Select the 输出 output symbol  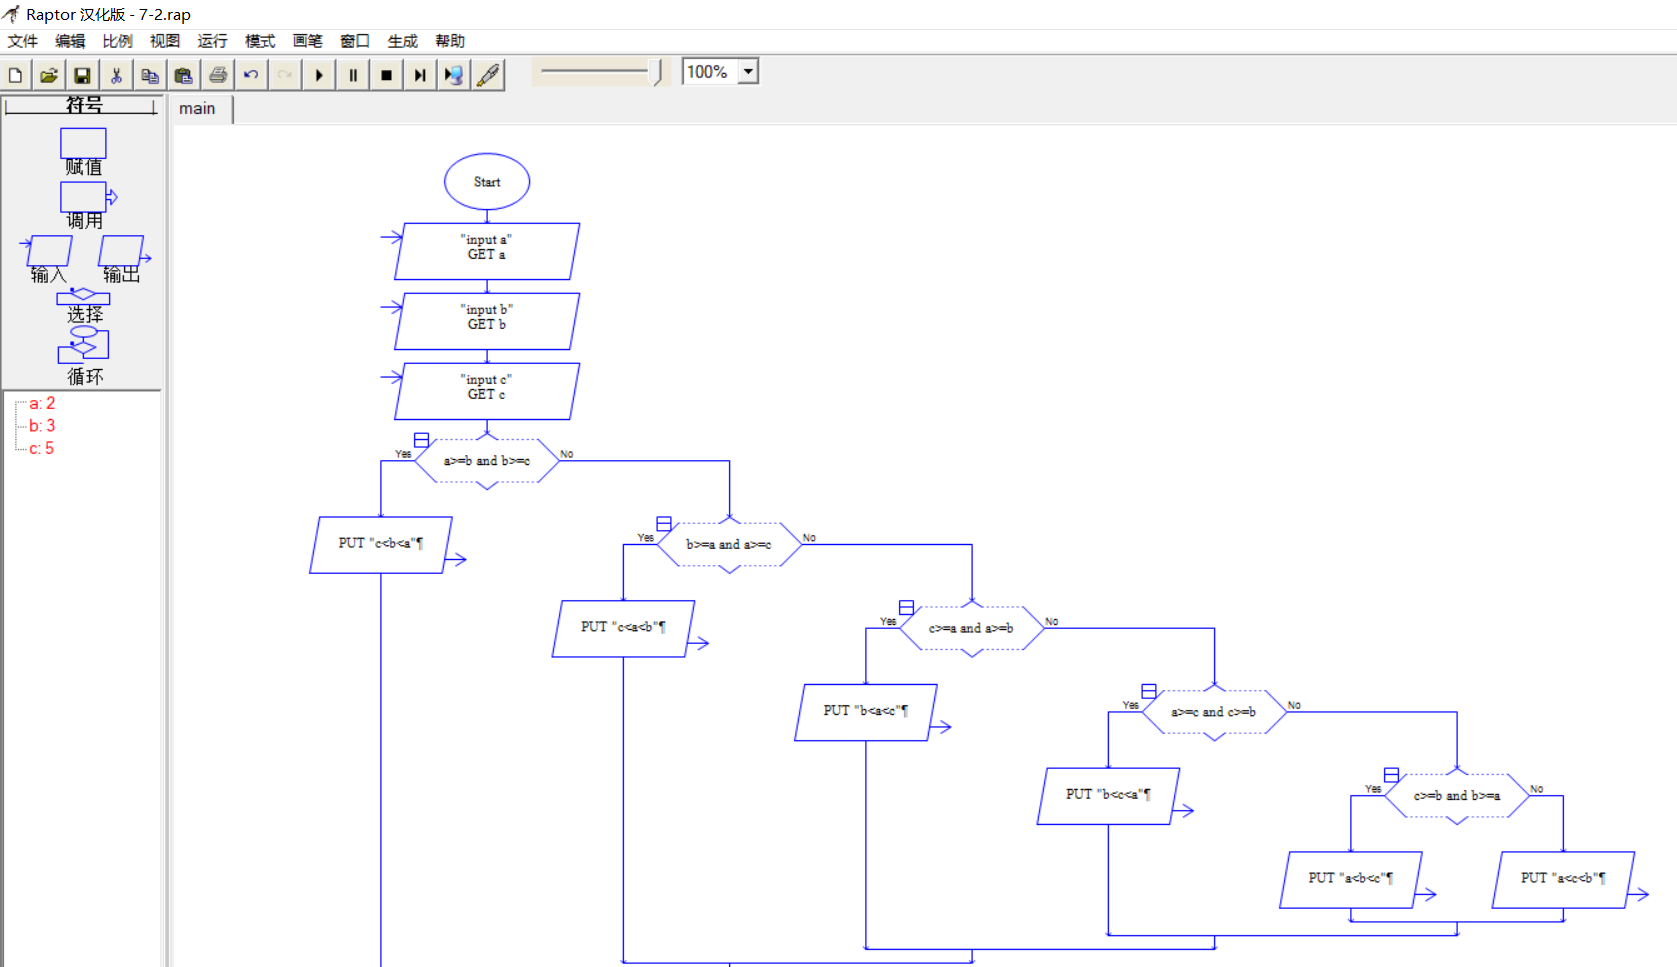point(123,259)
